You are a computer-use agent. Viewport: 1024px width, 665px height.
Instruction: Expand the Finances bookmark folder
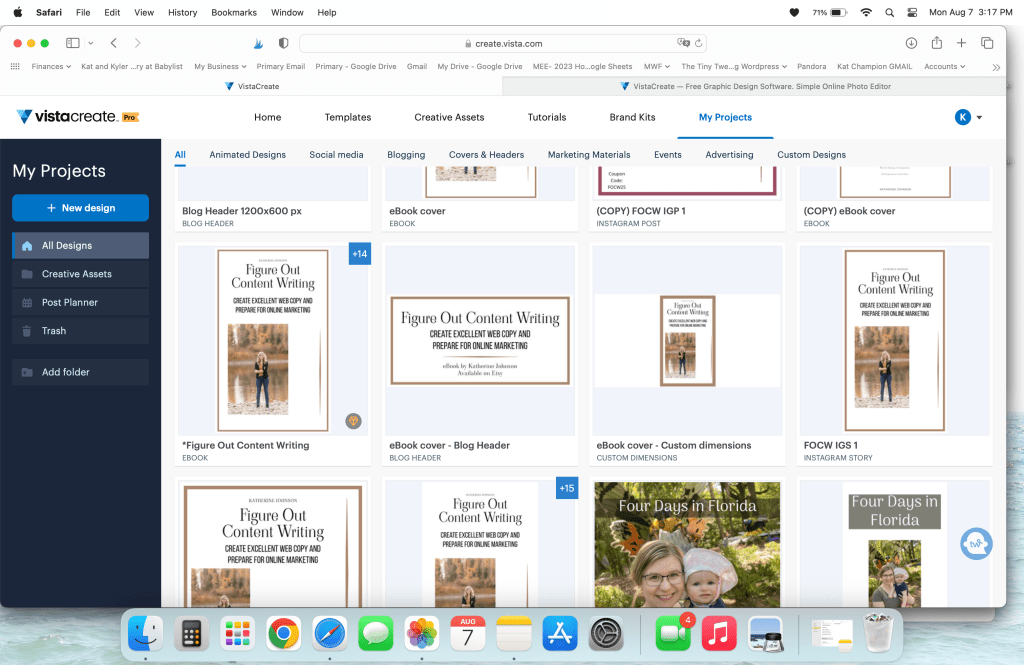coord(51,67)
